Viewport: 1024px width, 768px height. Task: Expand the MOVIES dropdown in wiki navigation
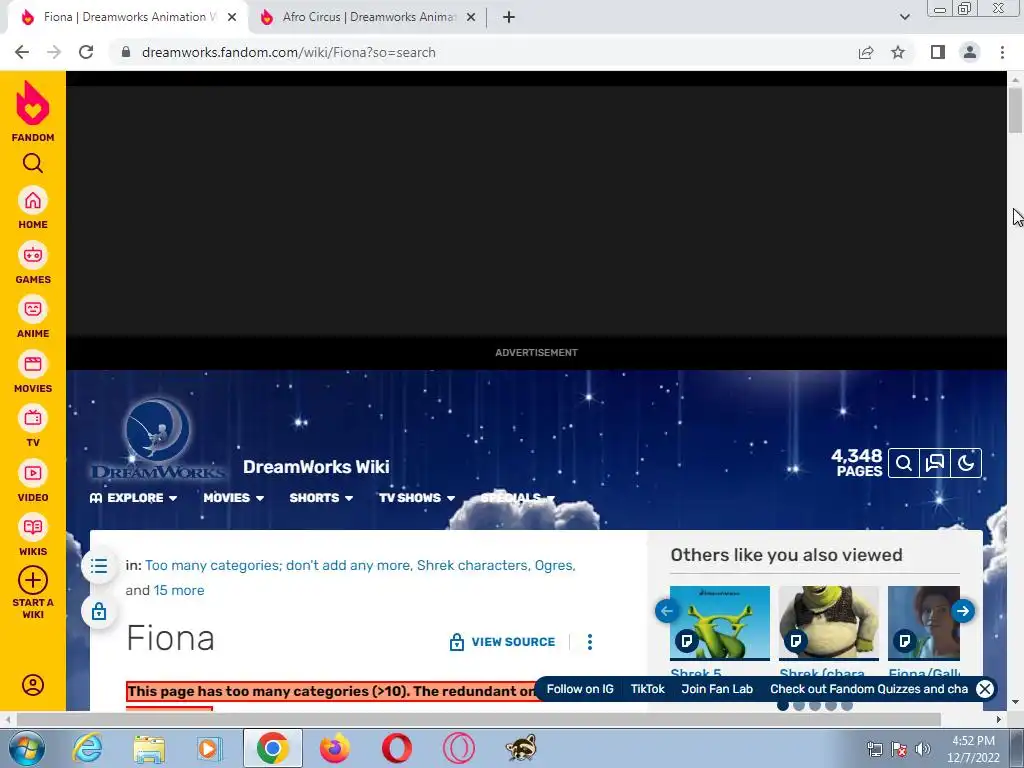(x=233, y=498)
